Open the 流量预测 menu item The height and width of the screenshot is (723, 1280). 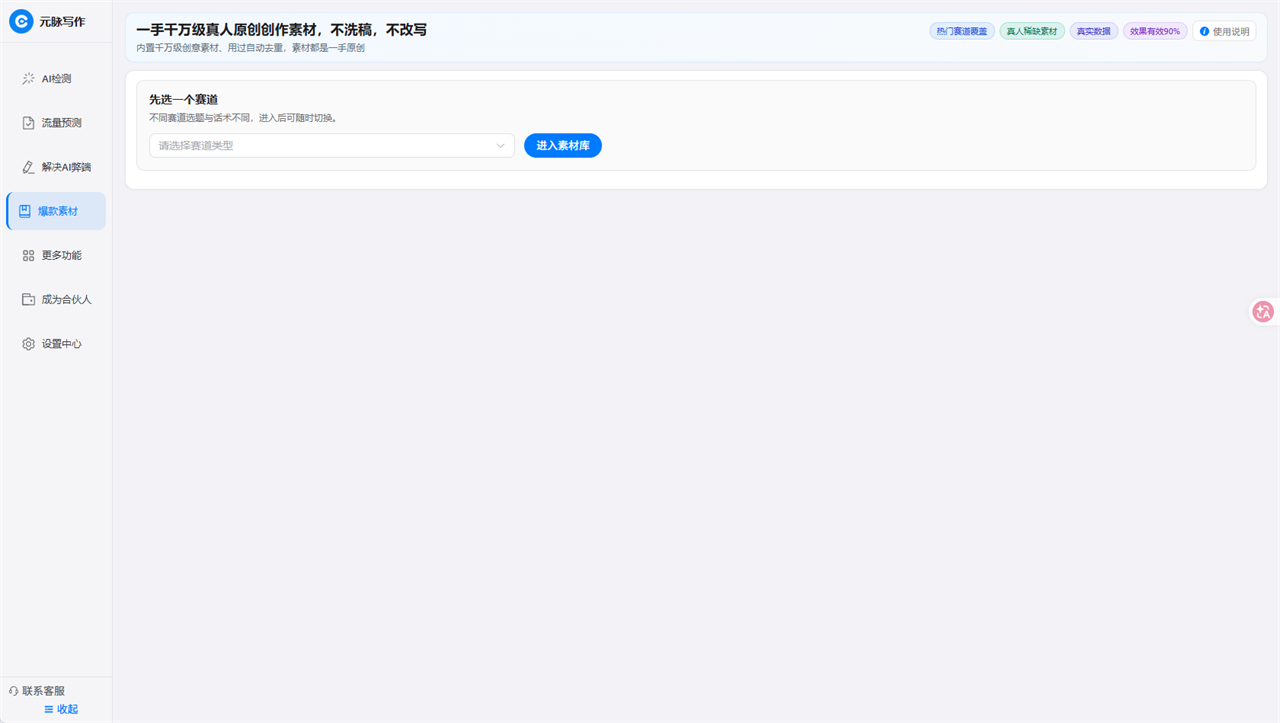[x=56, y=123]
